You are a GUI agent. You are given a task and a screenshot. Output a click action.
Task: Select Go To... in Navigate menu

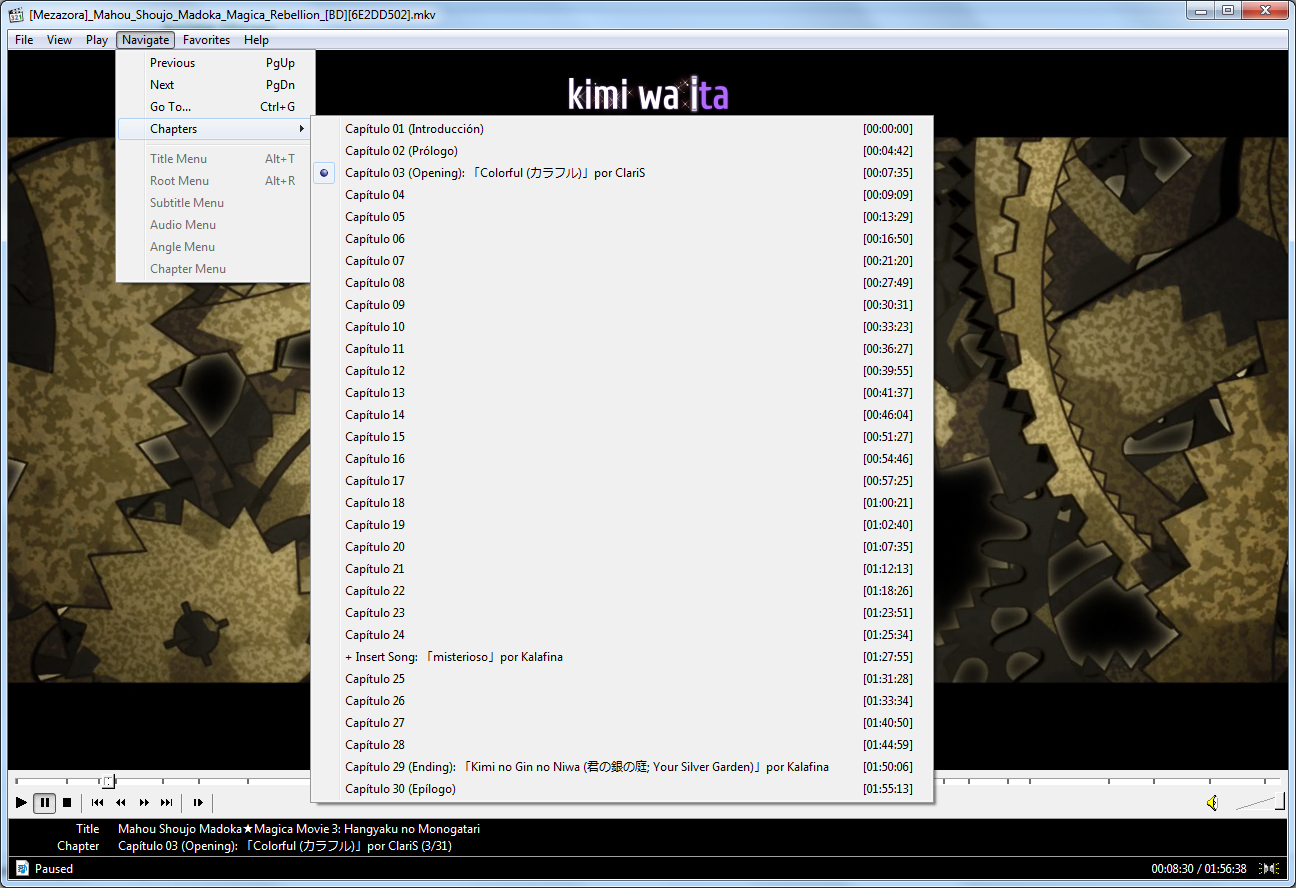tap(170, 107)
